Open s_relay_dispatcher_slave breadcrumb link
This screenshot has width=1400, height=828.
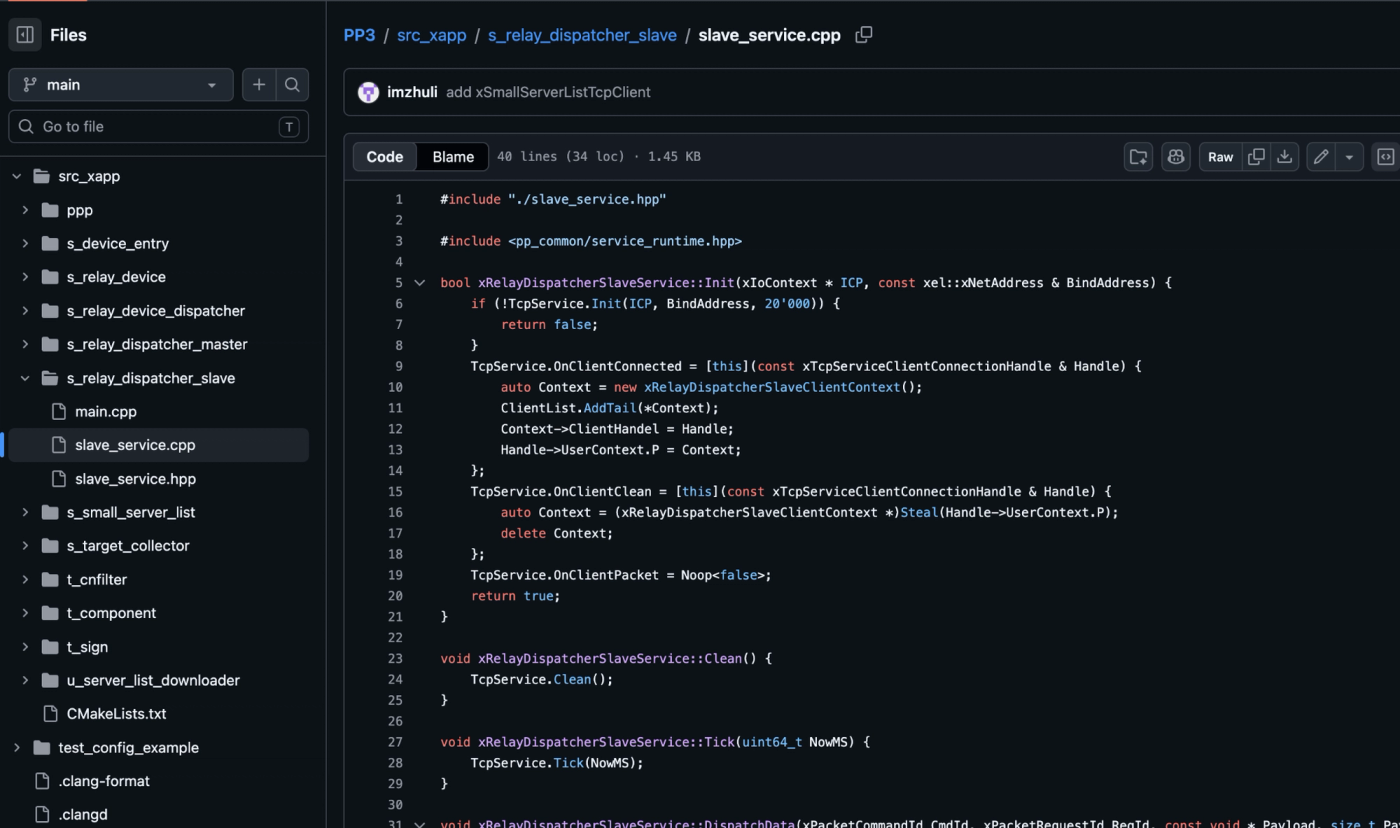[582, 35]
